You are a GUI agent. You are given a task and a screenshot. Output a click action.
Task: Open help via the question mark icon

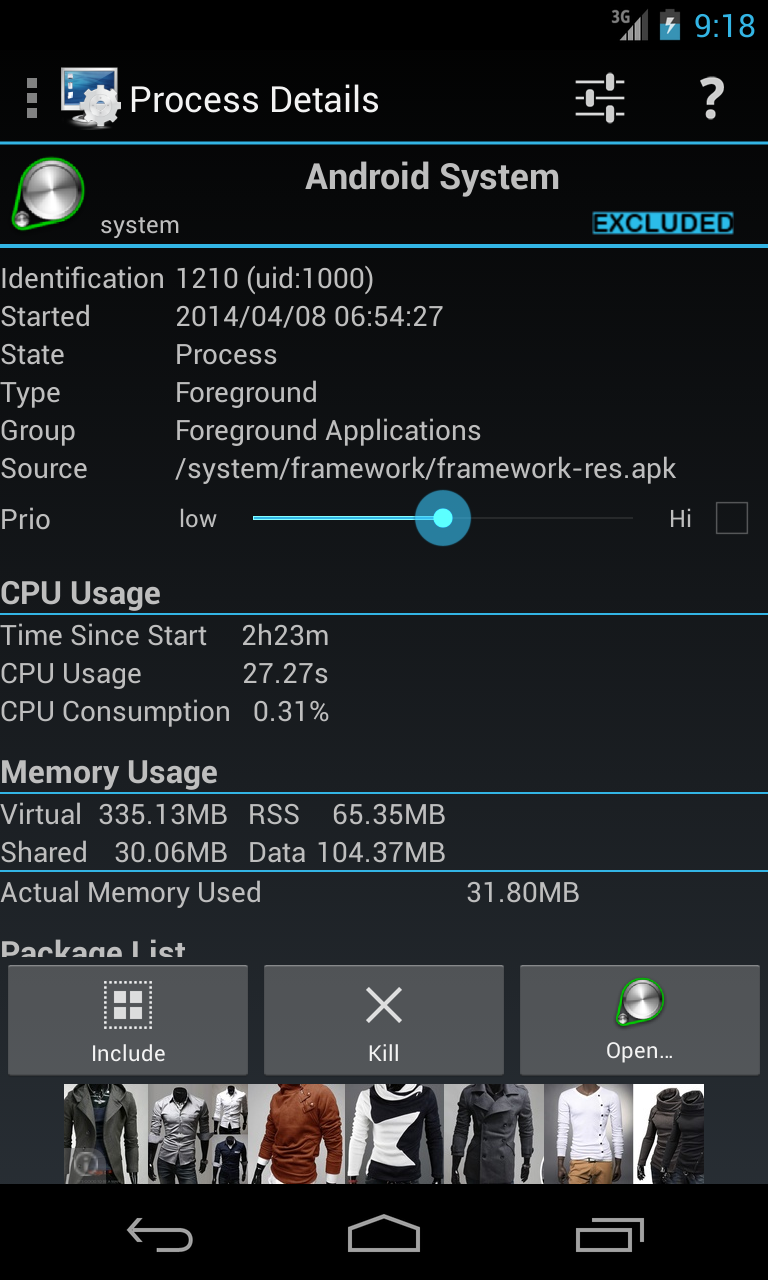(x=711, y=98)
